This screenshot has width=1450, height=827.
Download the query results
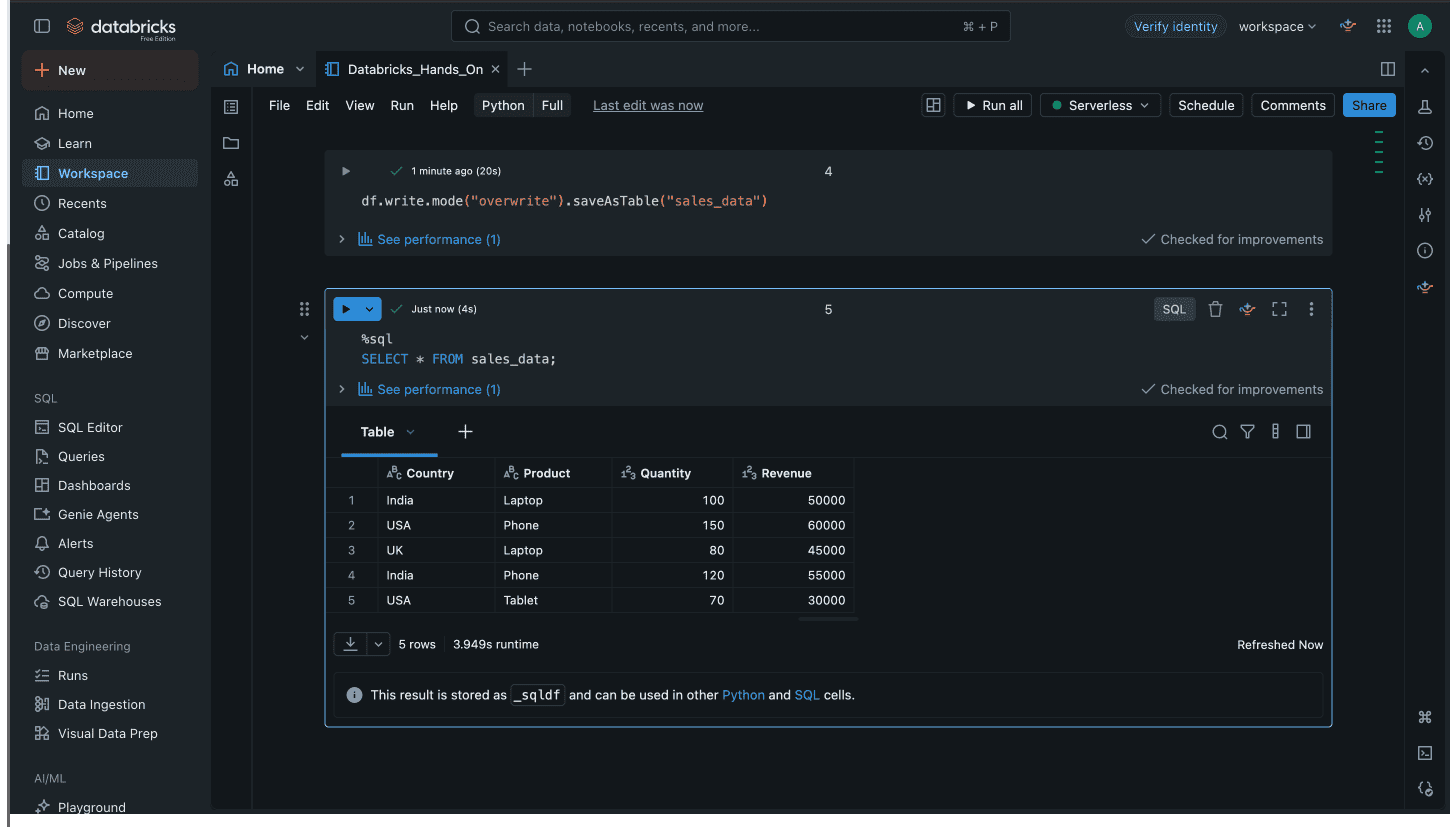[351, 644]
